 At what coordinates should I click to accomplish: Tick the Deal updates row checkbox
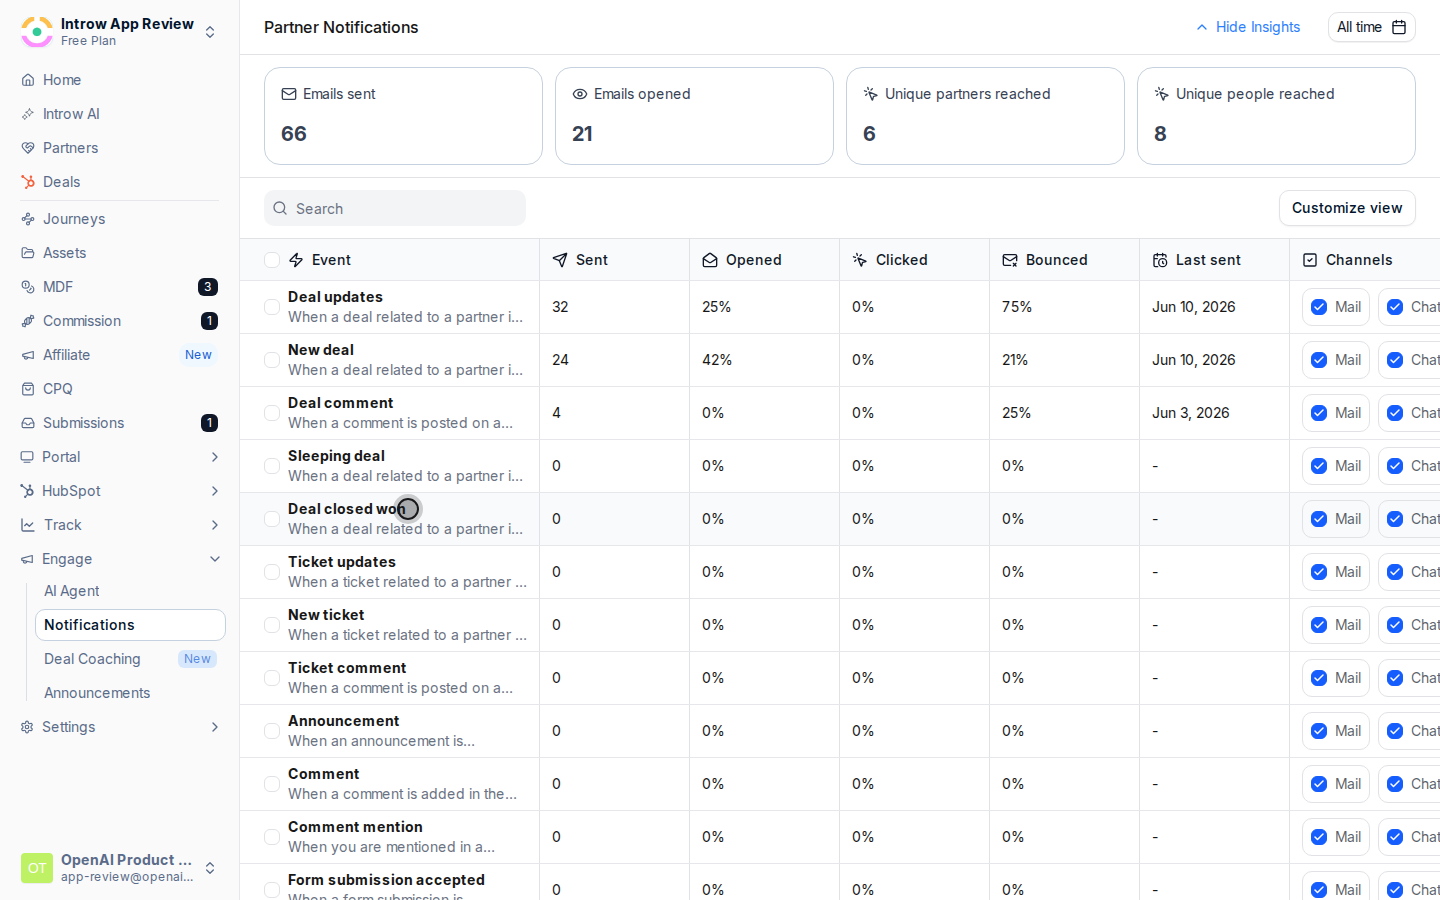point(272,307)
